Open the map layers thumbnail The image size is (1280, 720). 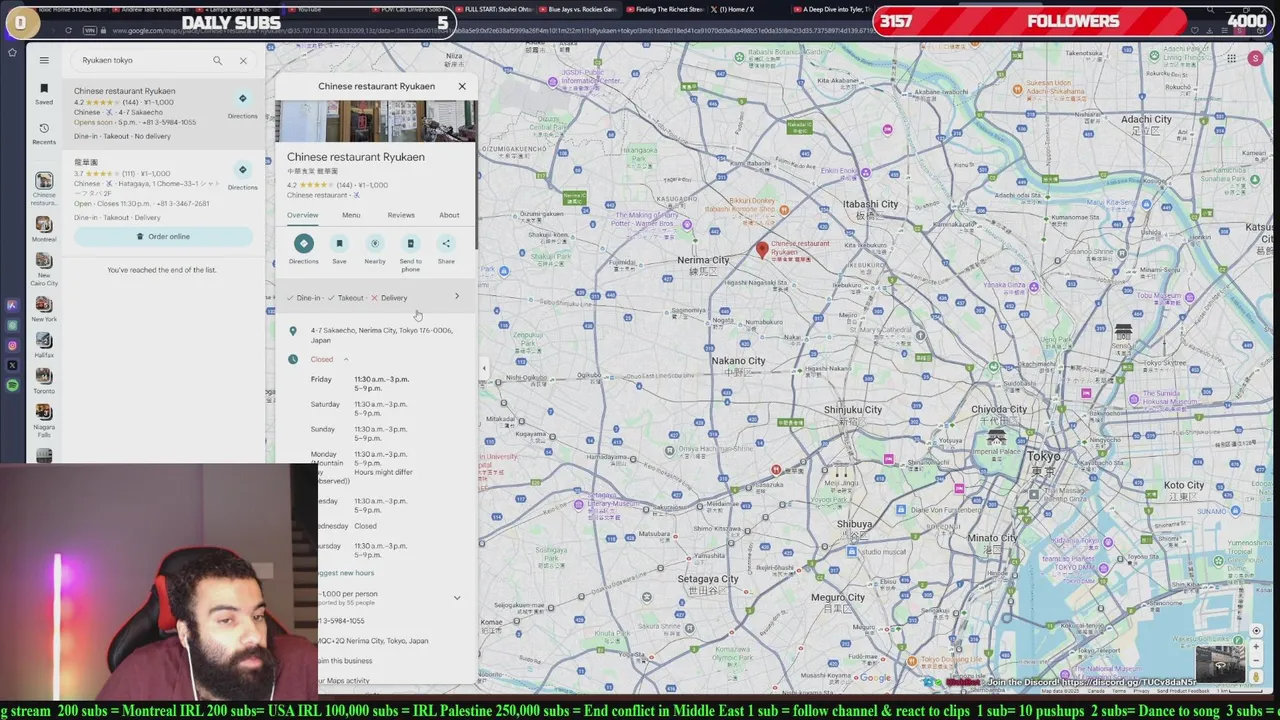(1220, 662)
